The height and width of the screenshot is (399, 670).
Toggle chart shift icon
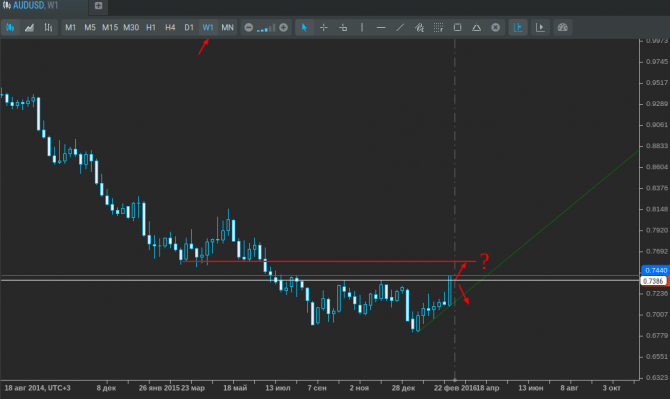[540, 28]
